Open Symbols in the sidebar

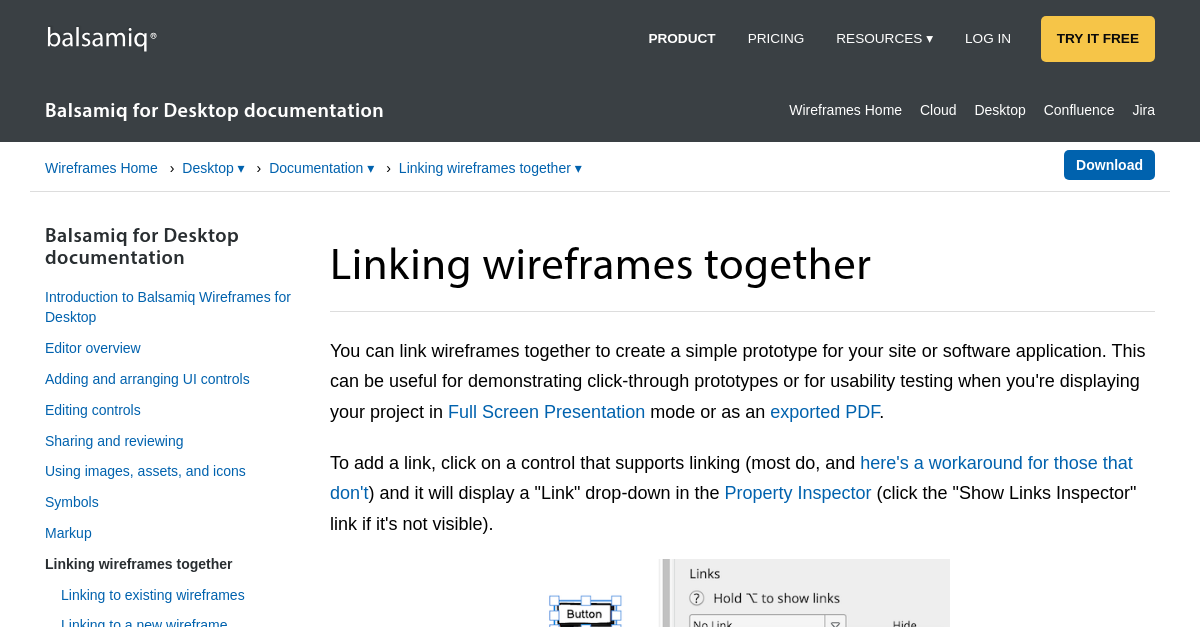coord(72,502)
